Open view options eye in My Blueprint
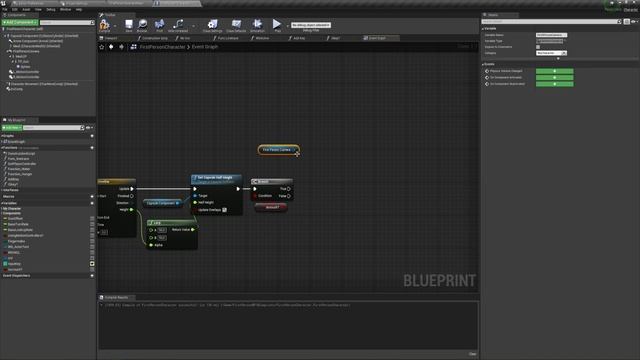 click(x=89, y=128)
